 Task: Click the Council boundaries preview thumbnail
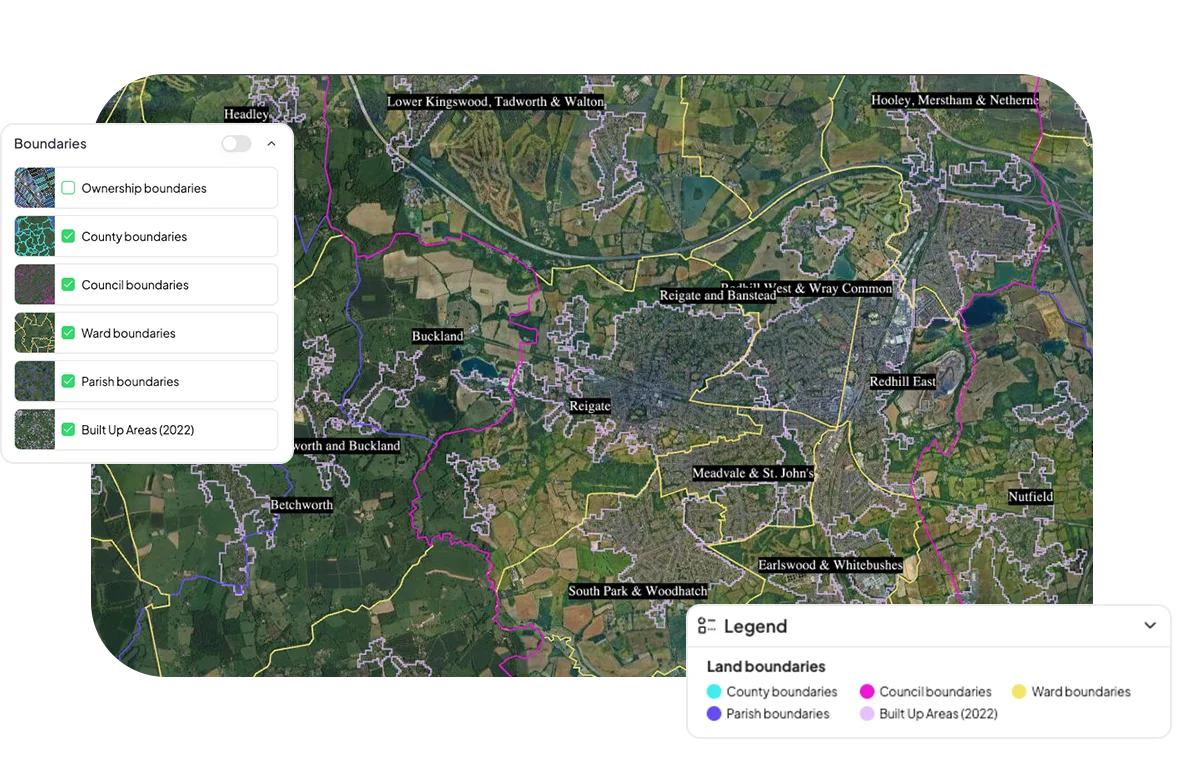click(x=34, y=284)
